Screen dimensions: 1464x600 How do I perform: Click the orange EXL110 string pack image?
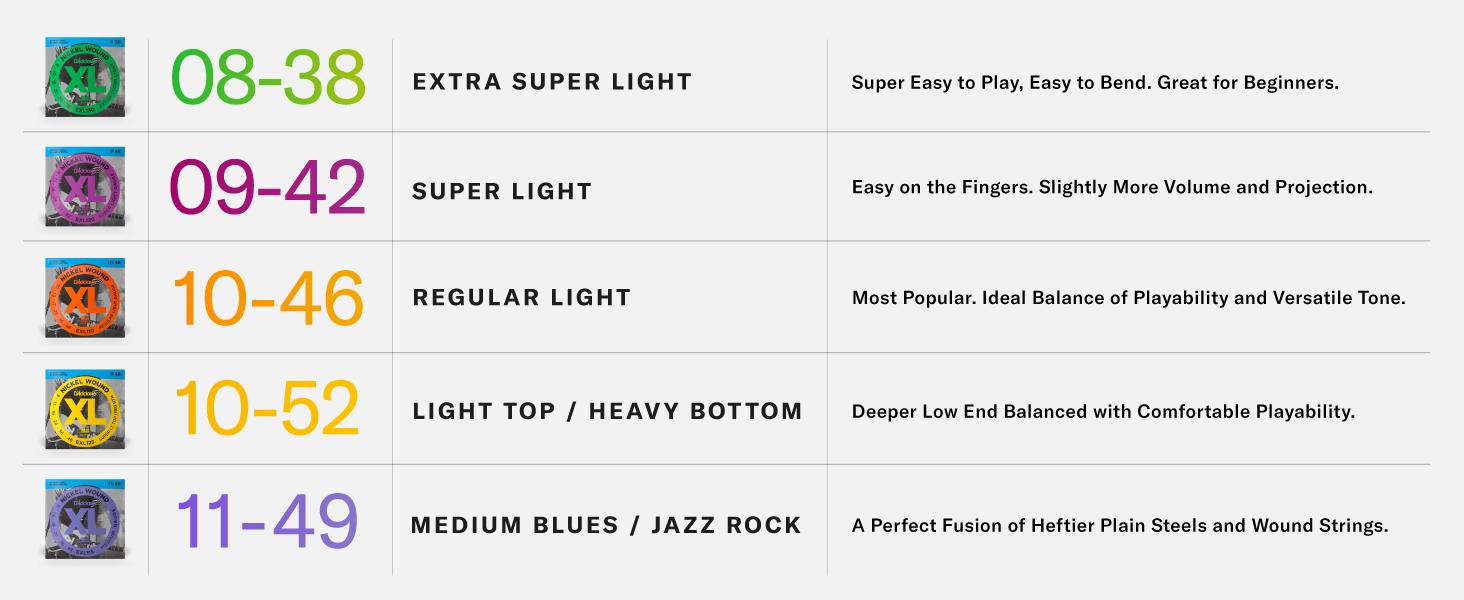point(85,297)
